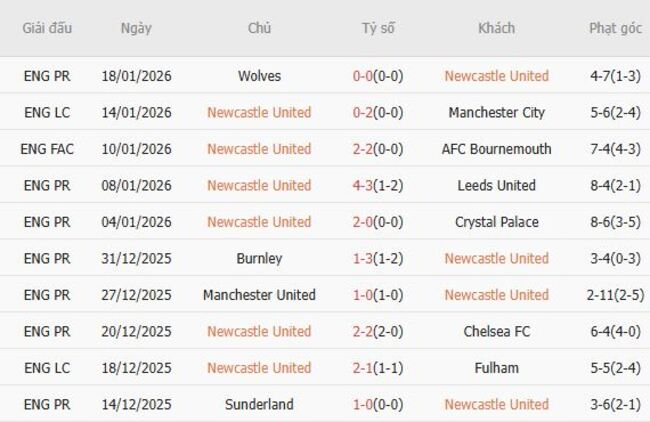Viewport: 650px width, 422px height.
Task: Open the Fulham team page
Action: click(496, 368)
